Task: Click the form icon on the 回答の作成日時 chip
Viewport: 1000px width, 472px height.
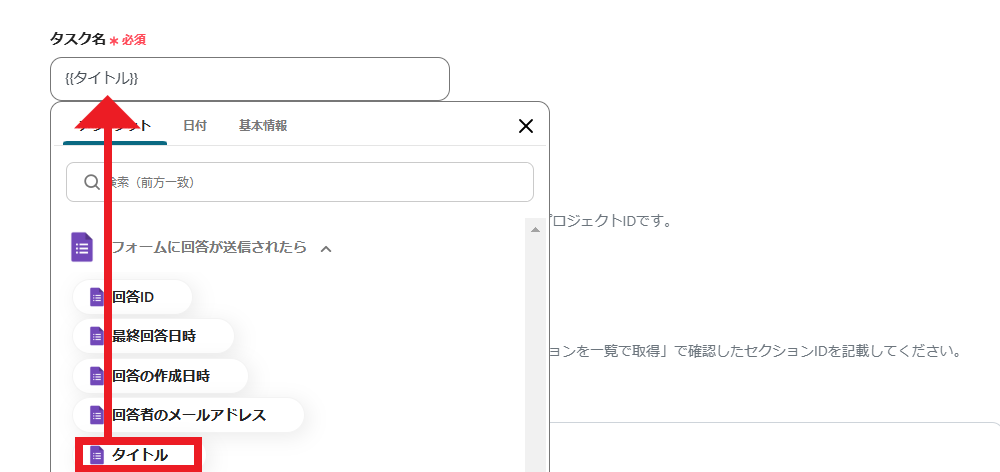Action: (x=97, y=376)
